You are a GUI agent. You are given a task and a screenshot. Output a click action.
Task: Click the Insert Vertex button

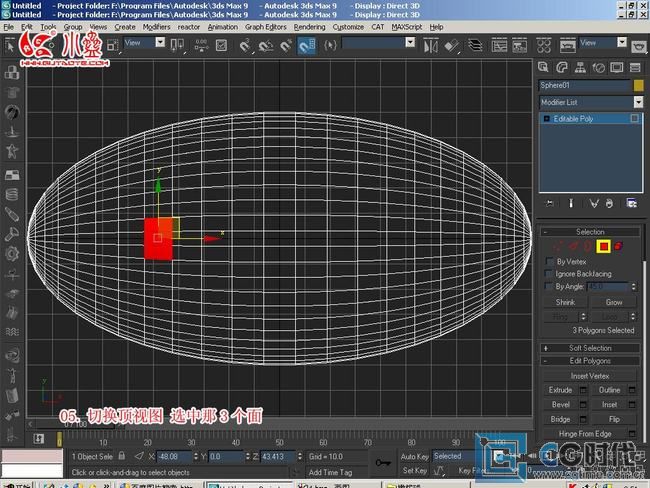point(589,376)
